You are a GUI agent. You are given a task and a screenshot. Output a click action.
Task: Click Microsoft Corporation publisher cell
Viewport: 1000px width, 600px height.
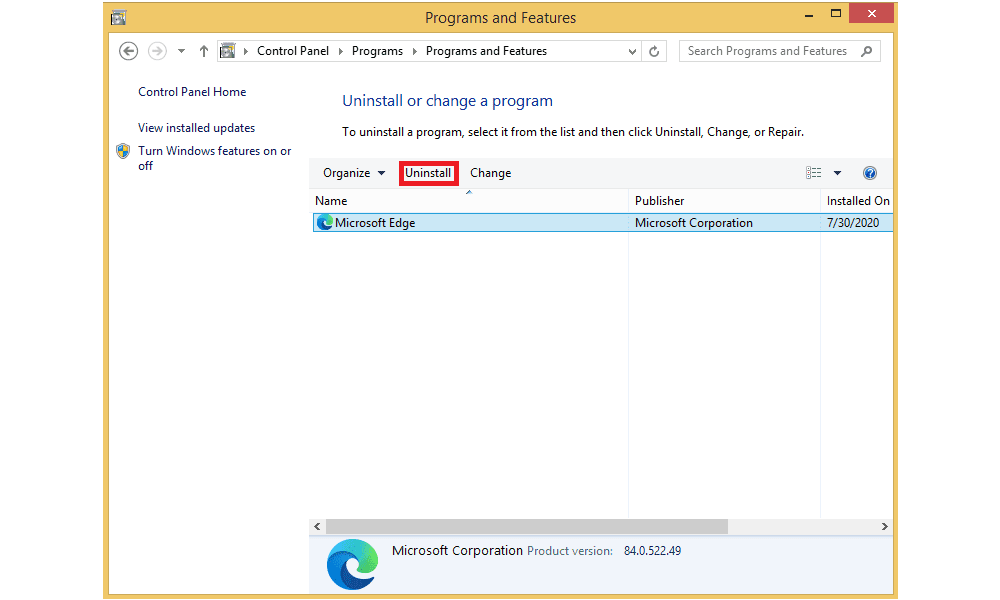pyautogui.click(x=694, y=223)
